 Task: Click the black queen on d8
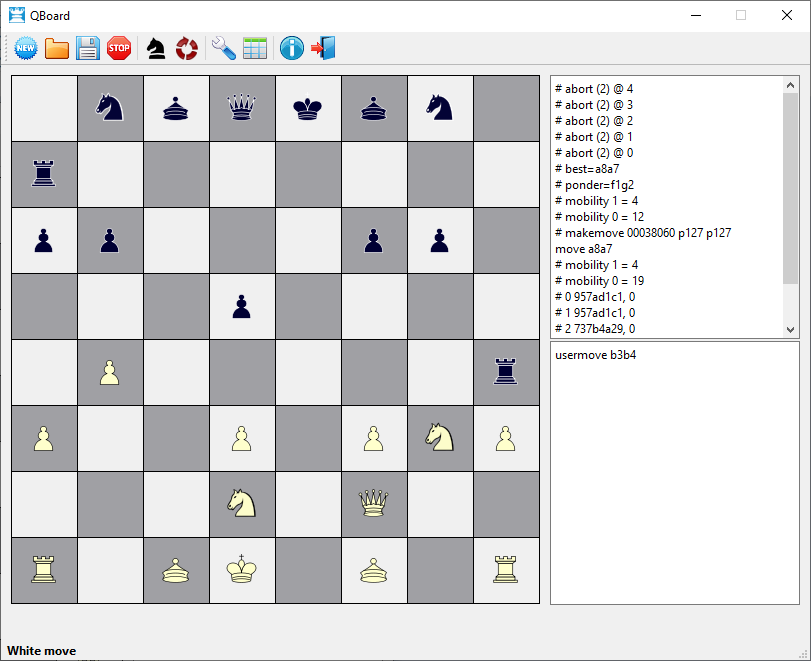[242, 108]
